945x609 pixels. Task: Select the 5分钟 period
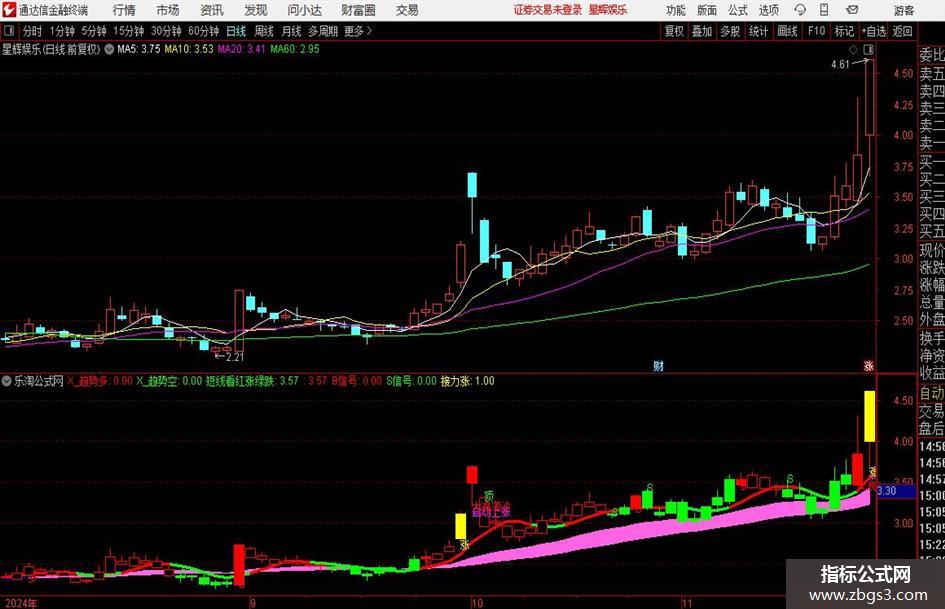[x=94, y=31]
